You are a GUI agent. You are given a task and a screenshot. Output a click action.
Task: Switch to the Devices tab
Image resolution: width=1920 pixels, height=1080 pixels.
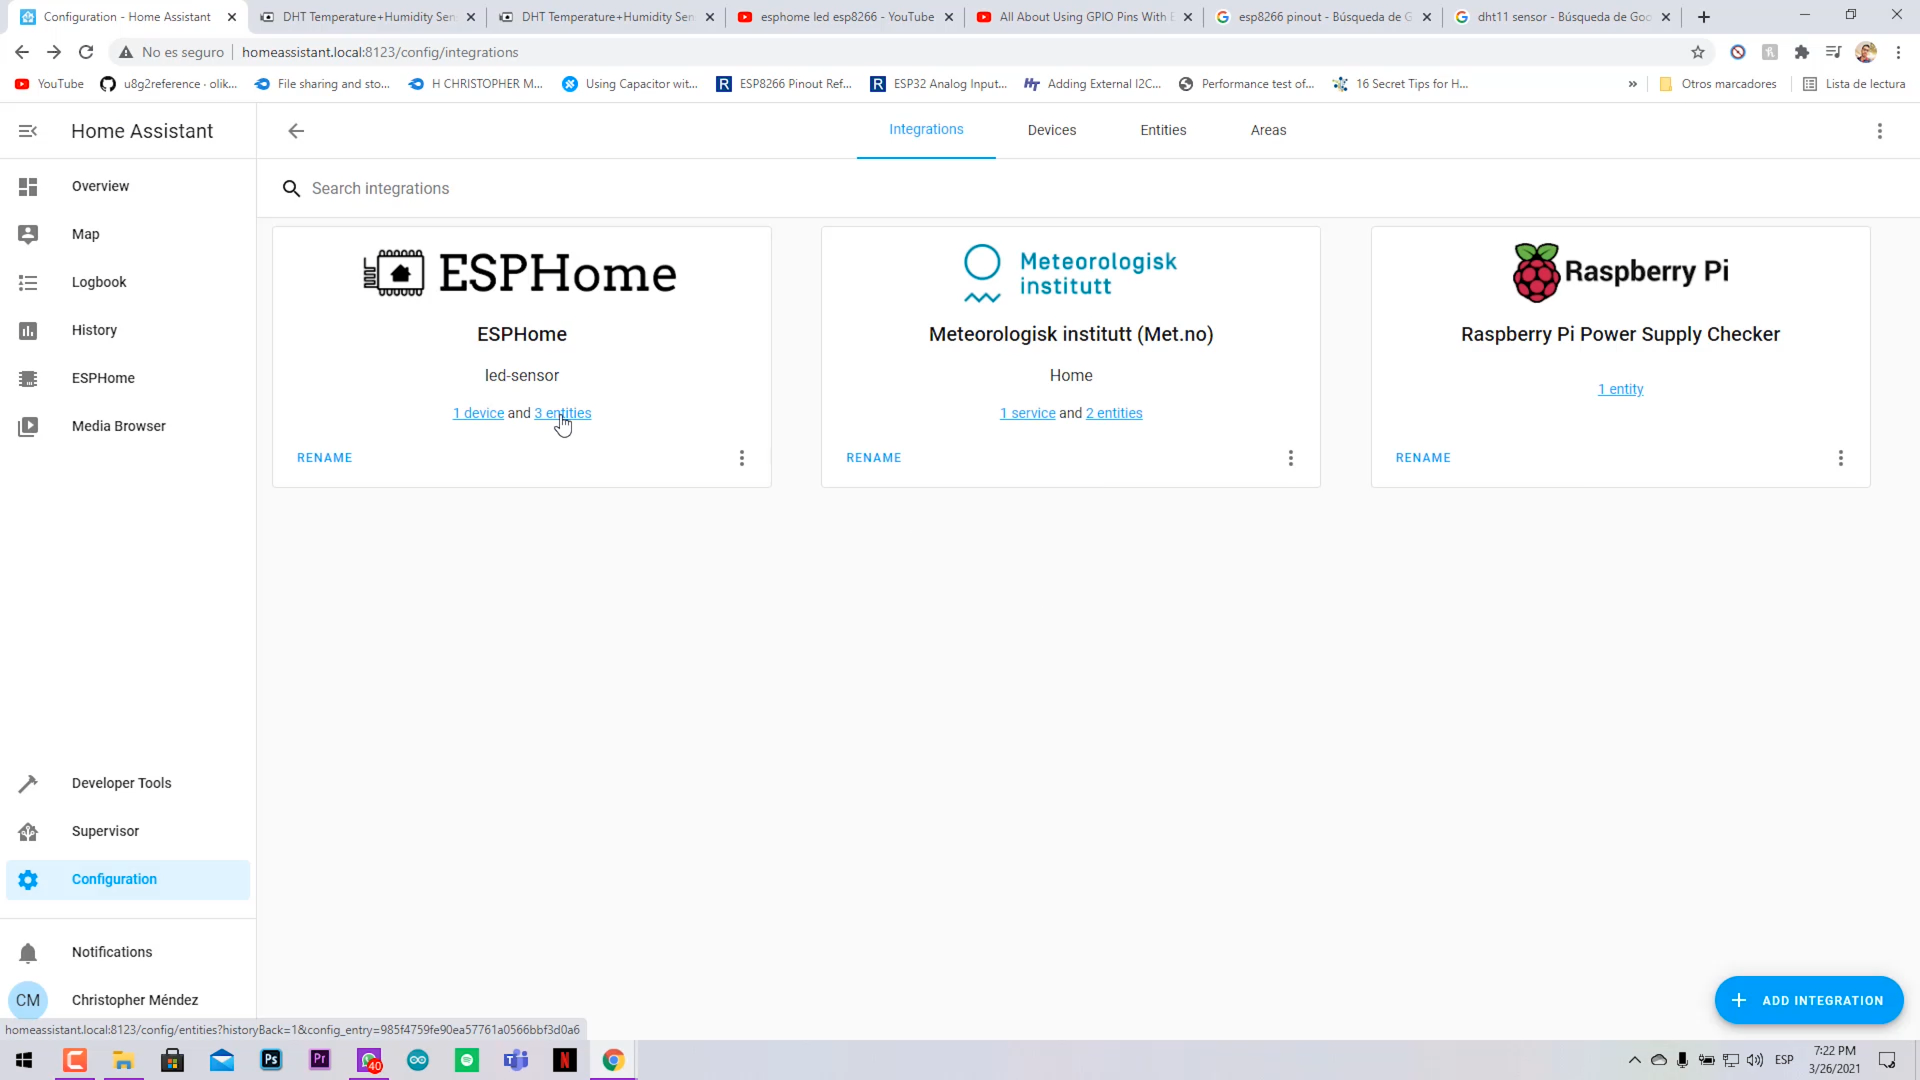click(x=1051, y=131)
